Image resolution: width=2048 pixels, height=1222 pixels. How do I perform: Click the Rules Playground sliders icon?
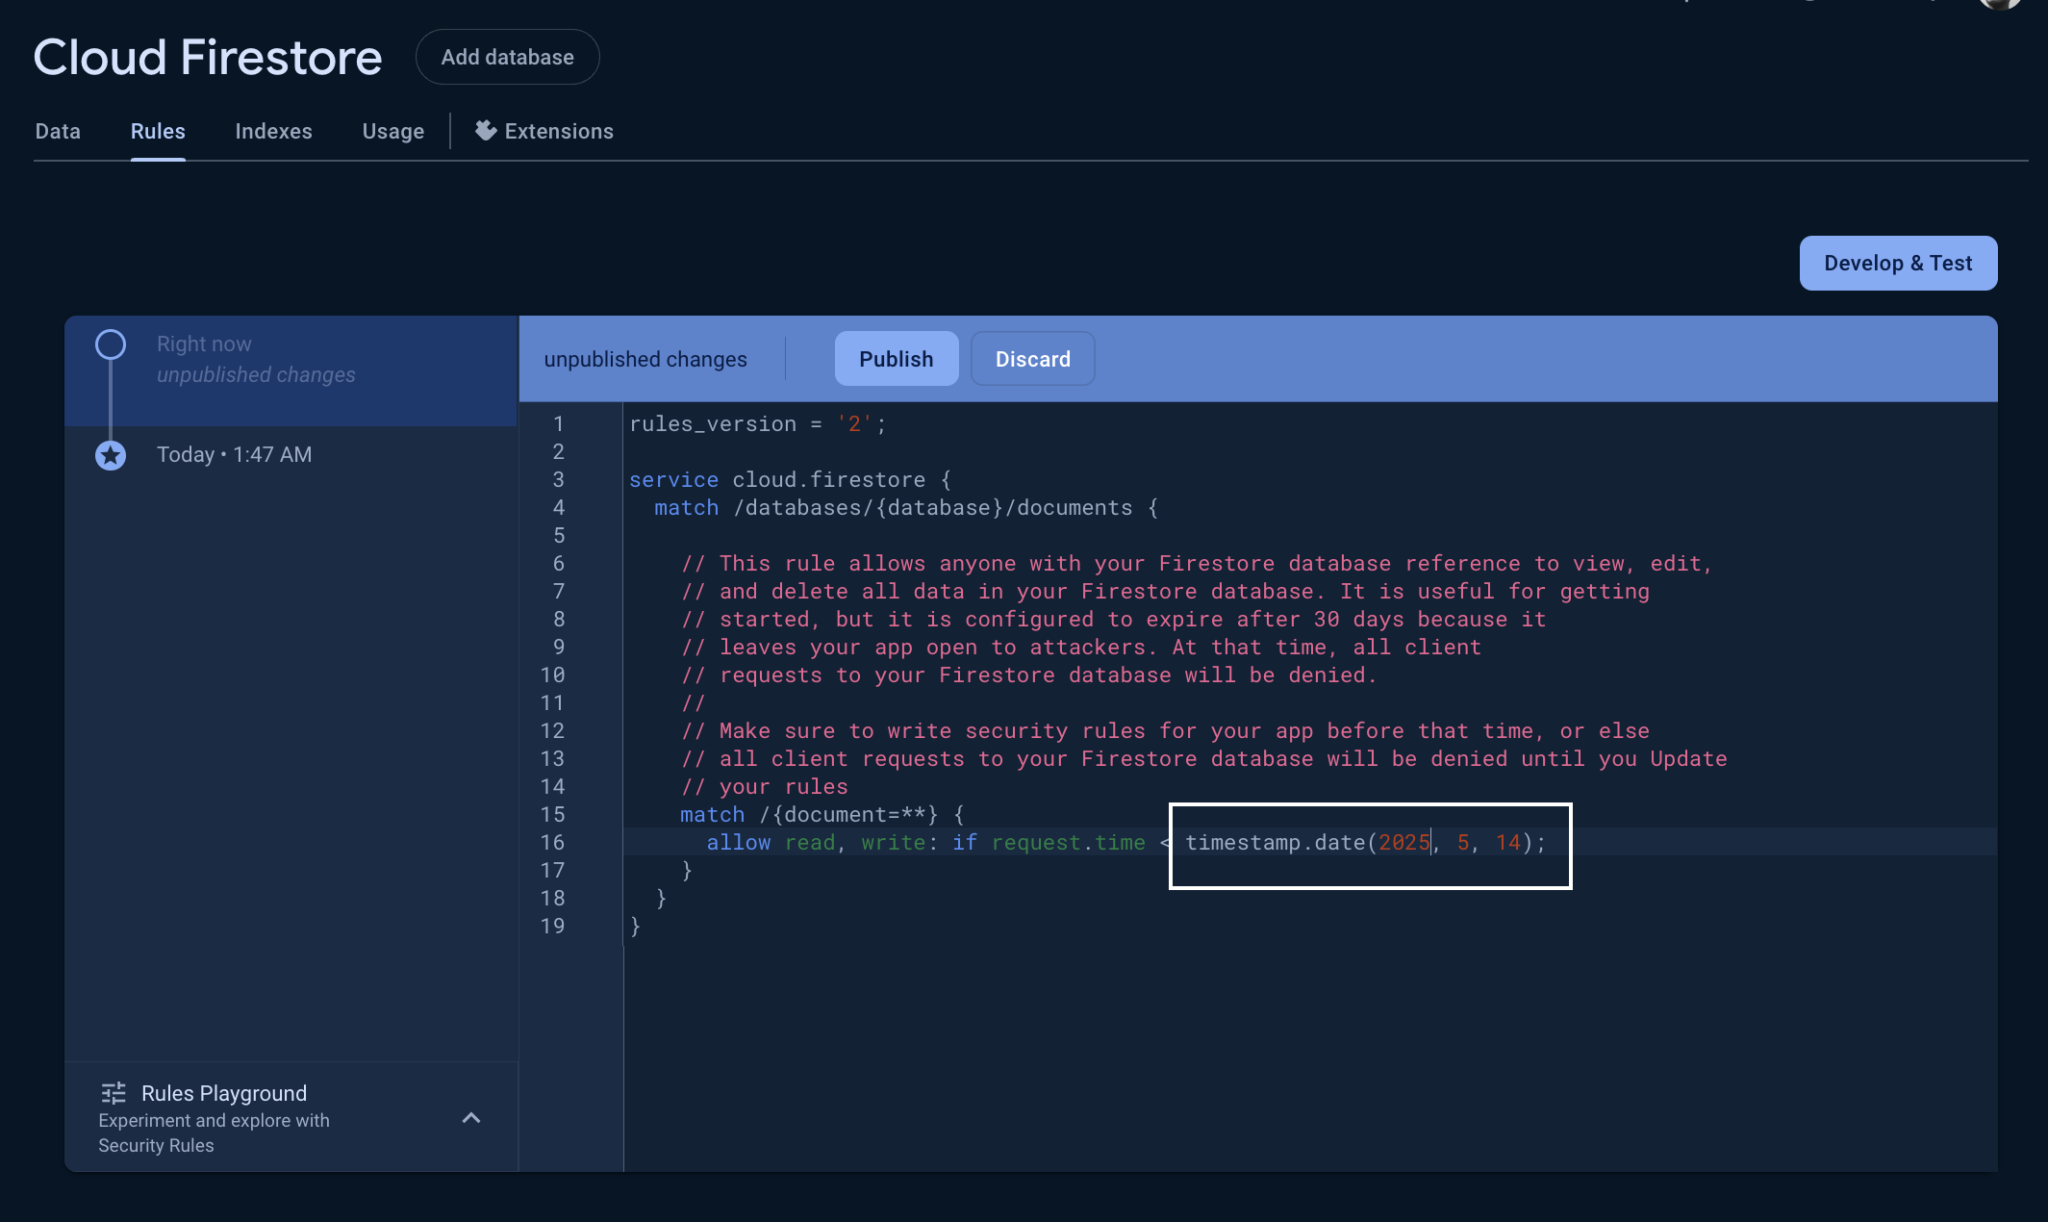113,1092
